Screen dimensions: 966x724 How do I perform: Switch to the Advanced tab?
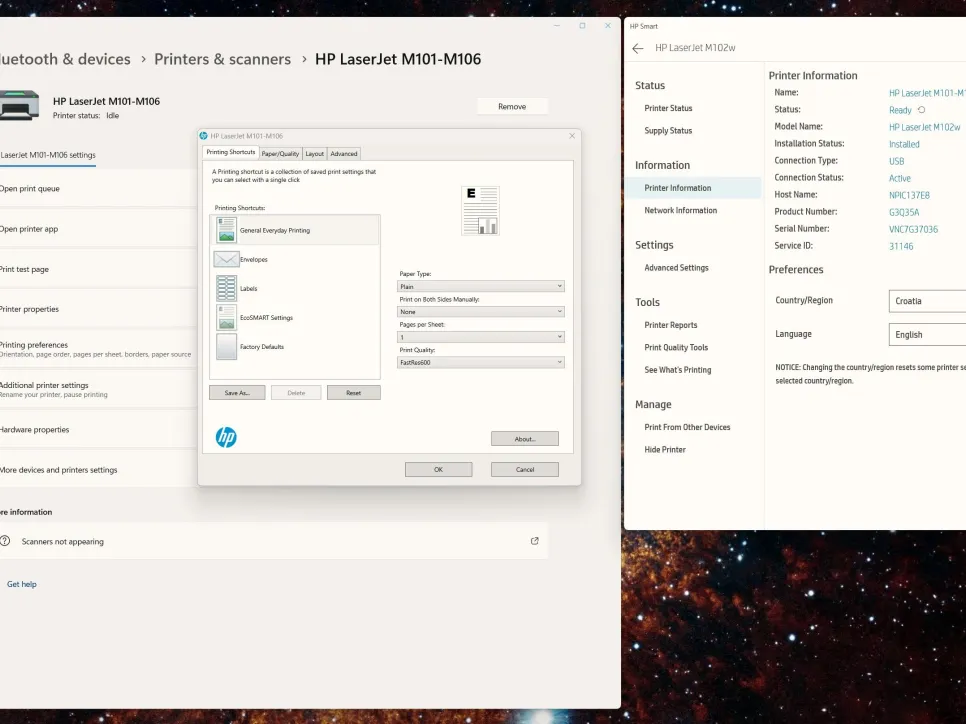344,153
